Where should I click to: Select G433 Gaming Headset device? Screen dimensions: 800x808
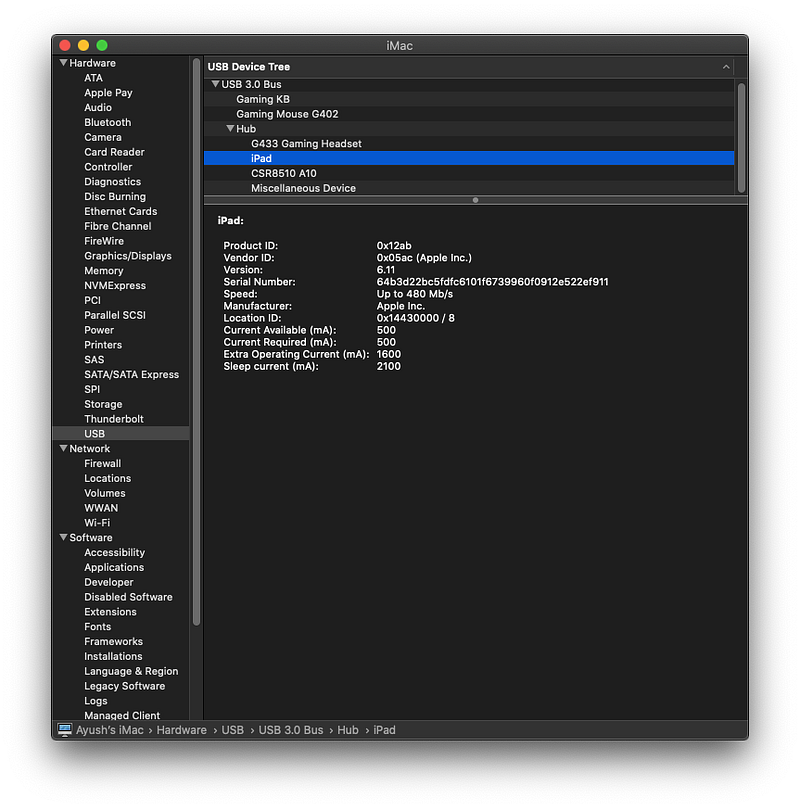(469, 144)
